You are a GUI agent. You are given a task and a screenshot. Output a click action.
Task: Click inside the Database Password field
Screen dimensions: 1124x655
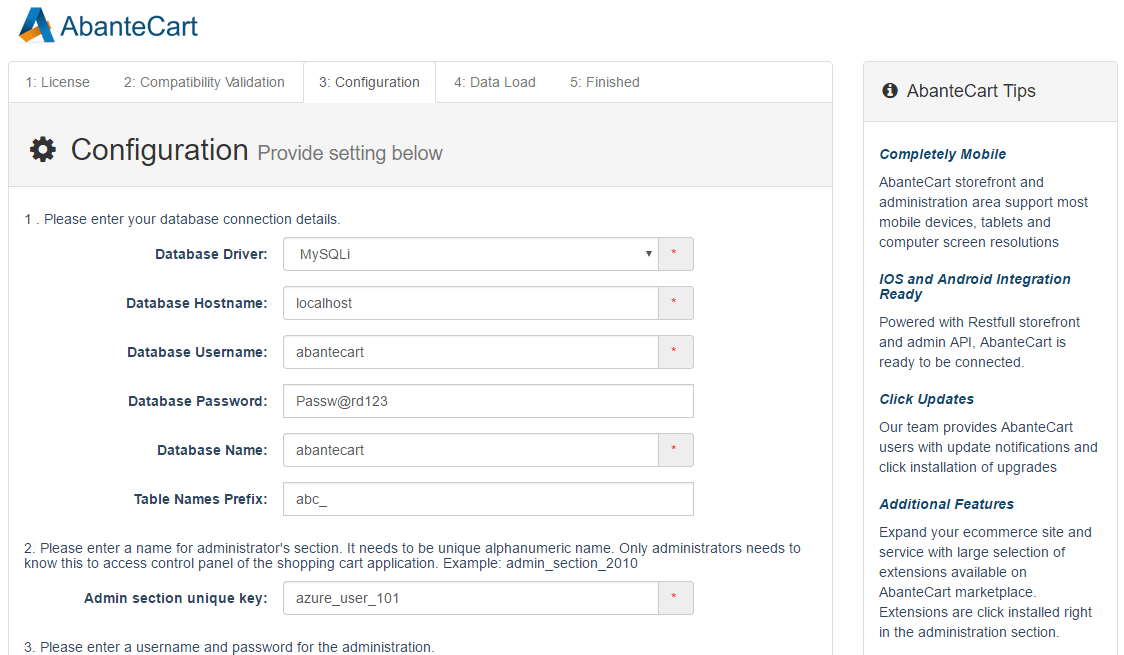tap(488, 401)
